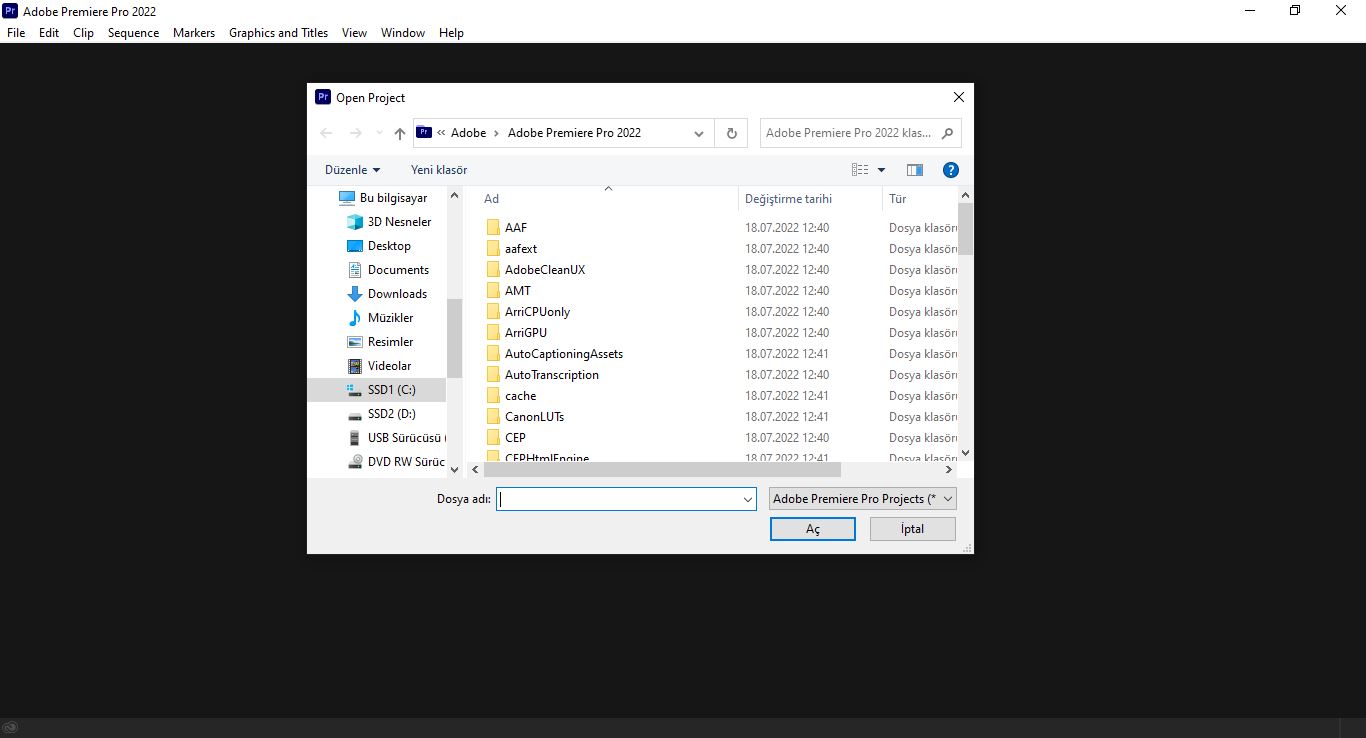Click the İptal button
This screenshot has height=738, width=1366.
click(x=913, y=529)
